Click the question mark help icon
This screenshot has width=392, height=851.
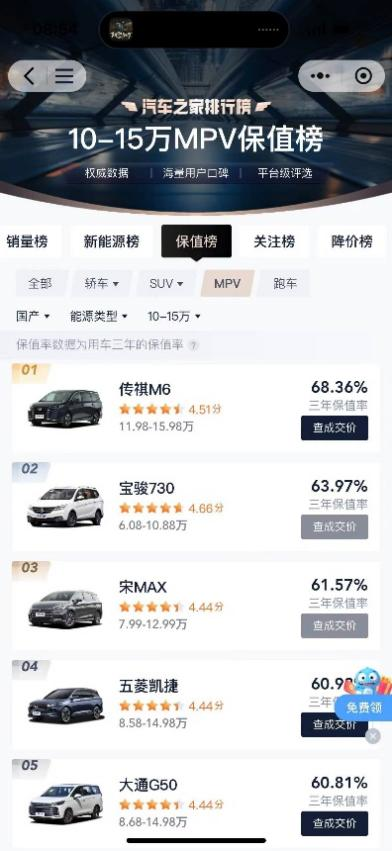pyautogui.click(x=193, y=346)
